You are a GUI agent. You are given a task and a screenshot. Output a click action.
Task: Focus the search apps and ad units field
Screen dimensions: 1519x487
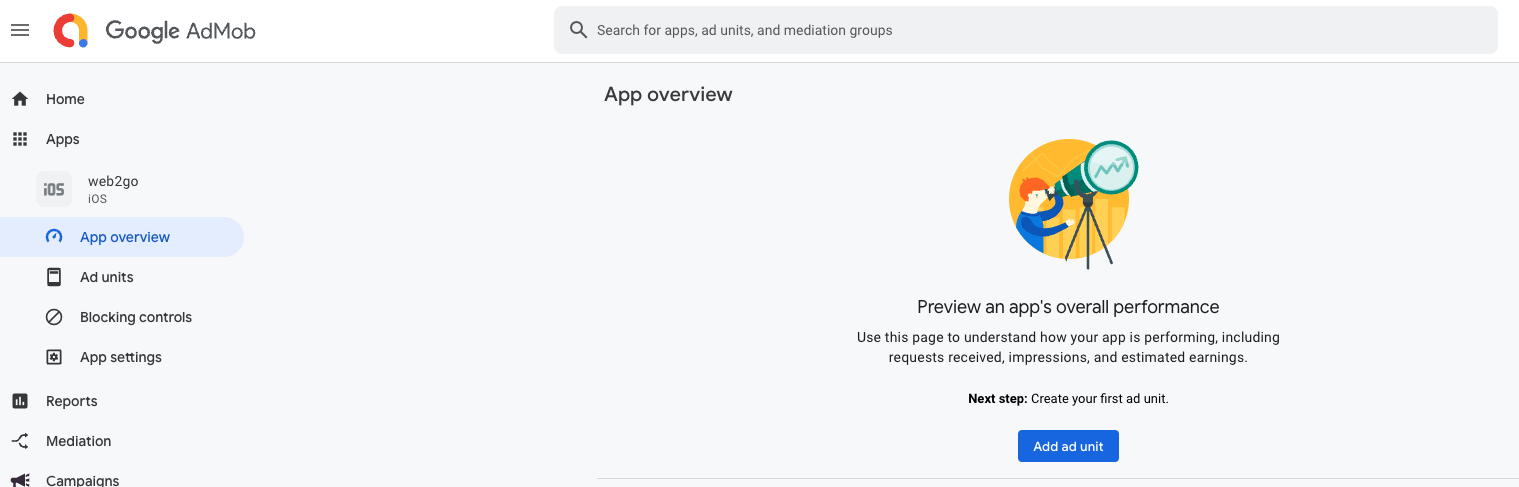pos(1040,30)
